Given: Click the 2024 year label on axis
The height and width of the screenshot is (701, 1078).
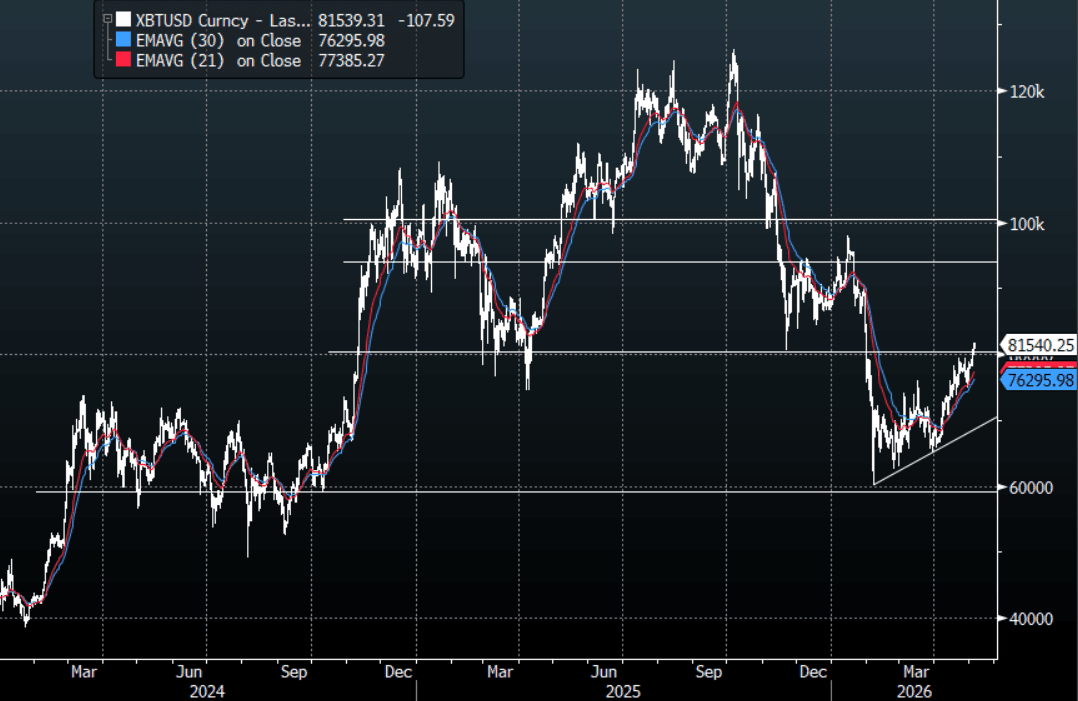Looking at the screenshot, I should click(206, 691).
